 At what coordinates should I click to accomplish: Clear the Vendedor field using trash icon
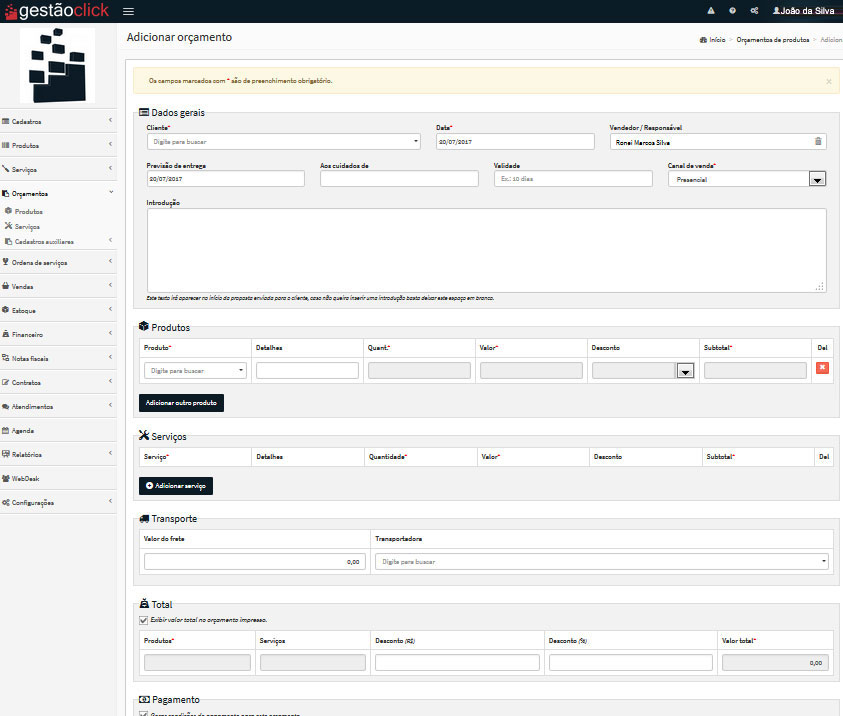coord(818,142)
